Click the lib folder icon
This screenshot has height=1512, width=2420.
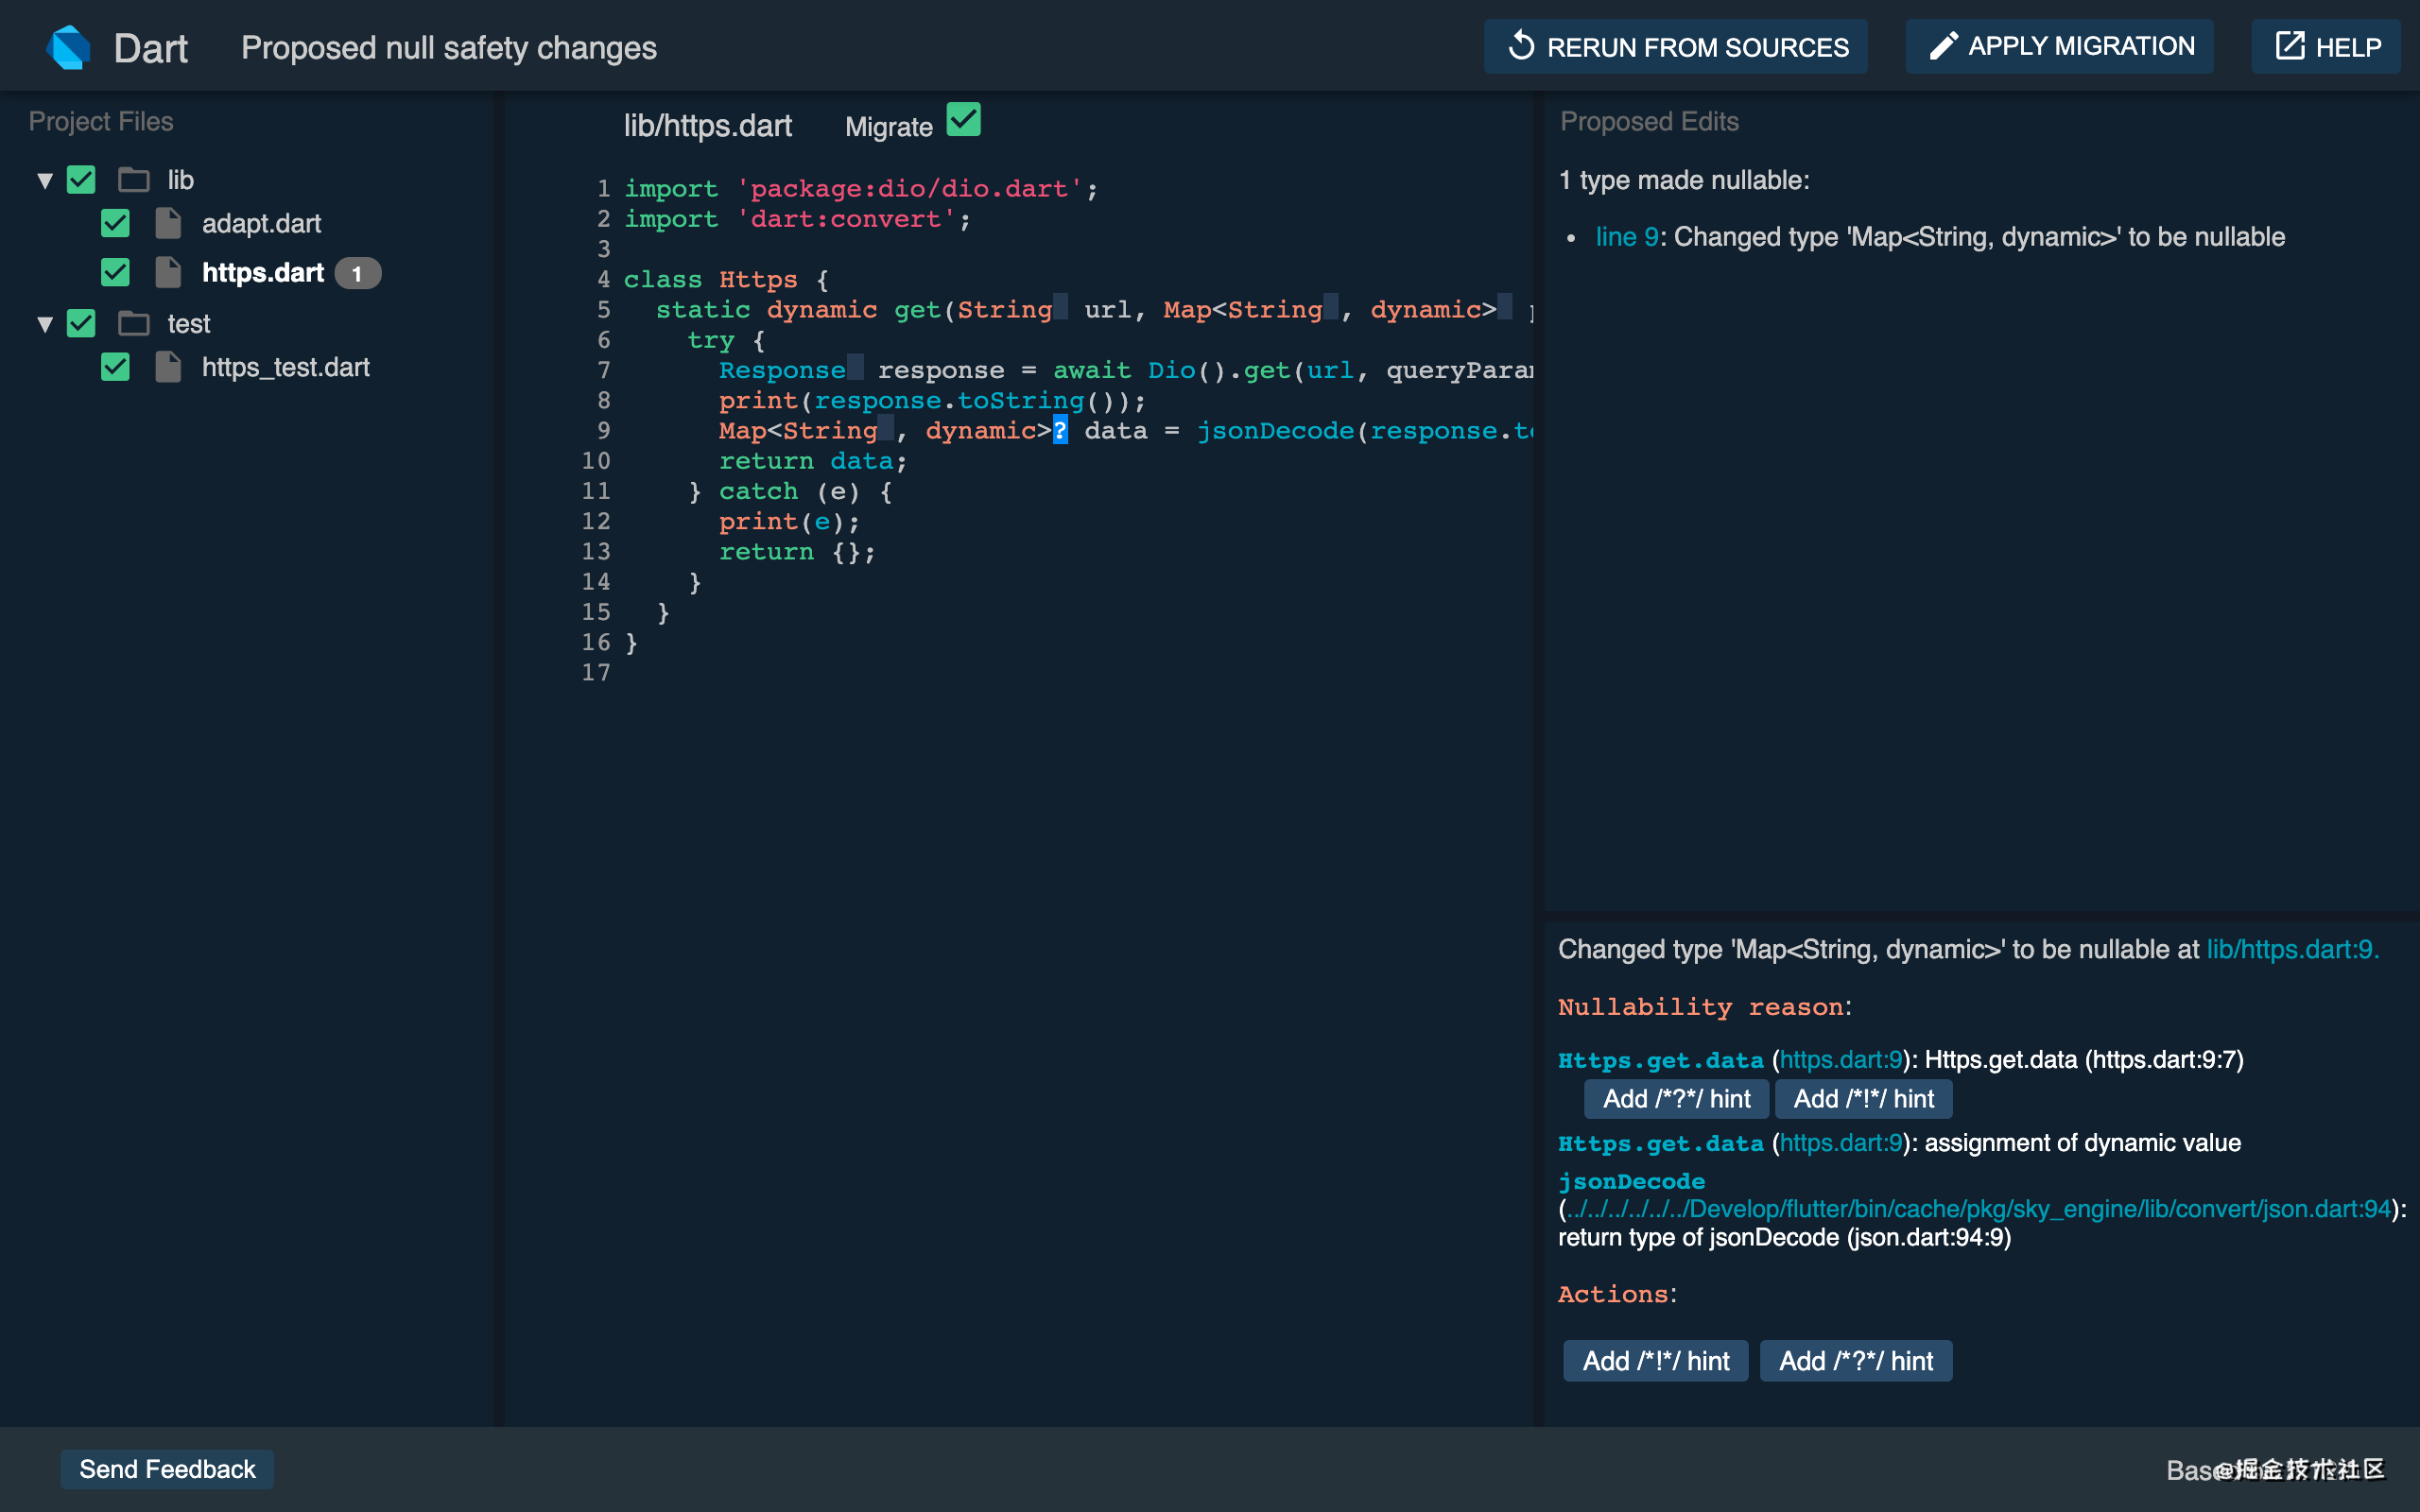point(134,180)
